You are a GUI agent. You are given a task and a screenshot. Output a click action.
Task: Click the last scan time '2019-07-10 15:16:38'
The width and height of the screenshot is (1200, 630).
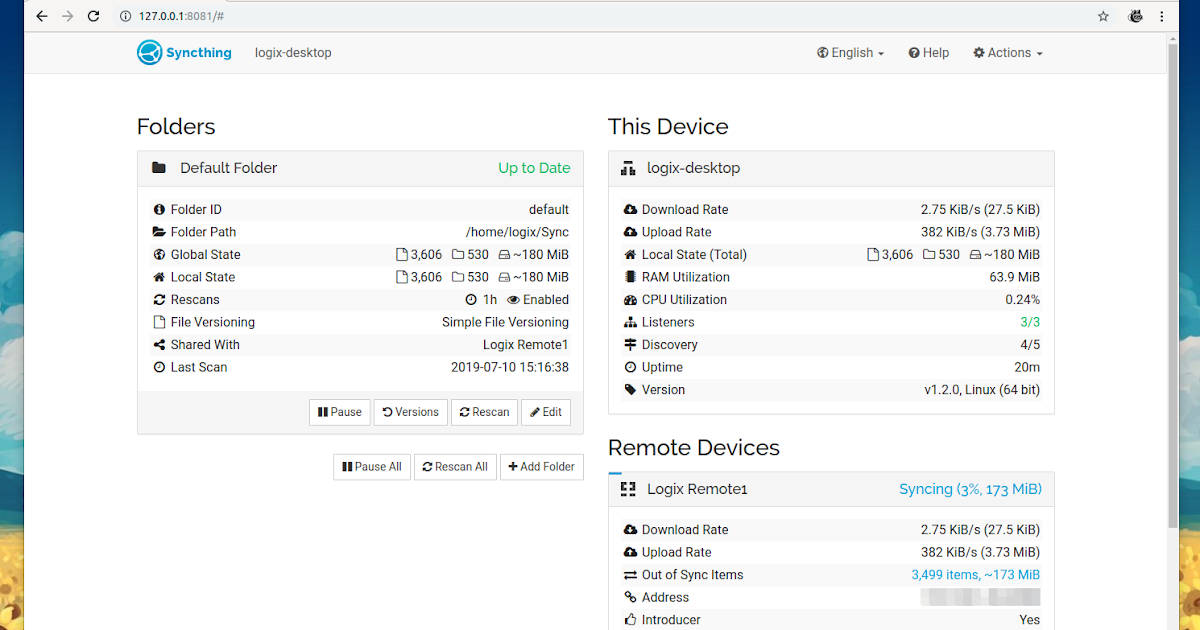(510, 367)
